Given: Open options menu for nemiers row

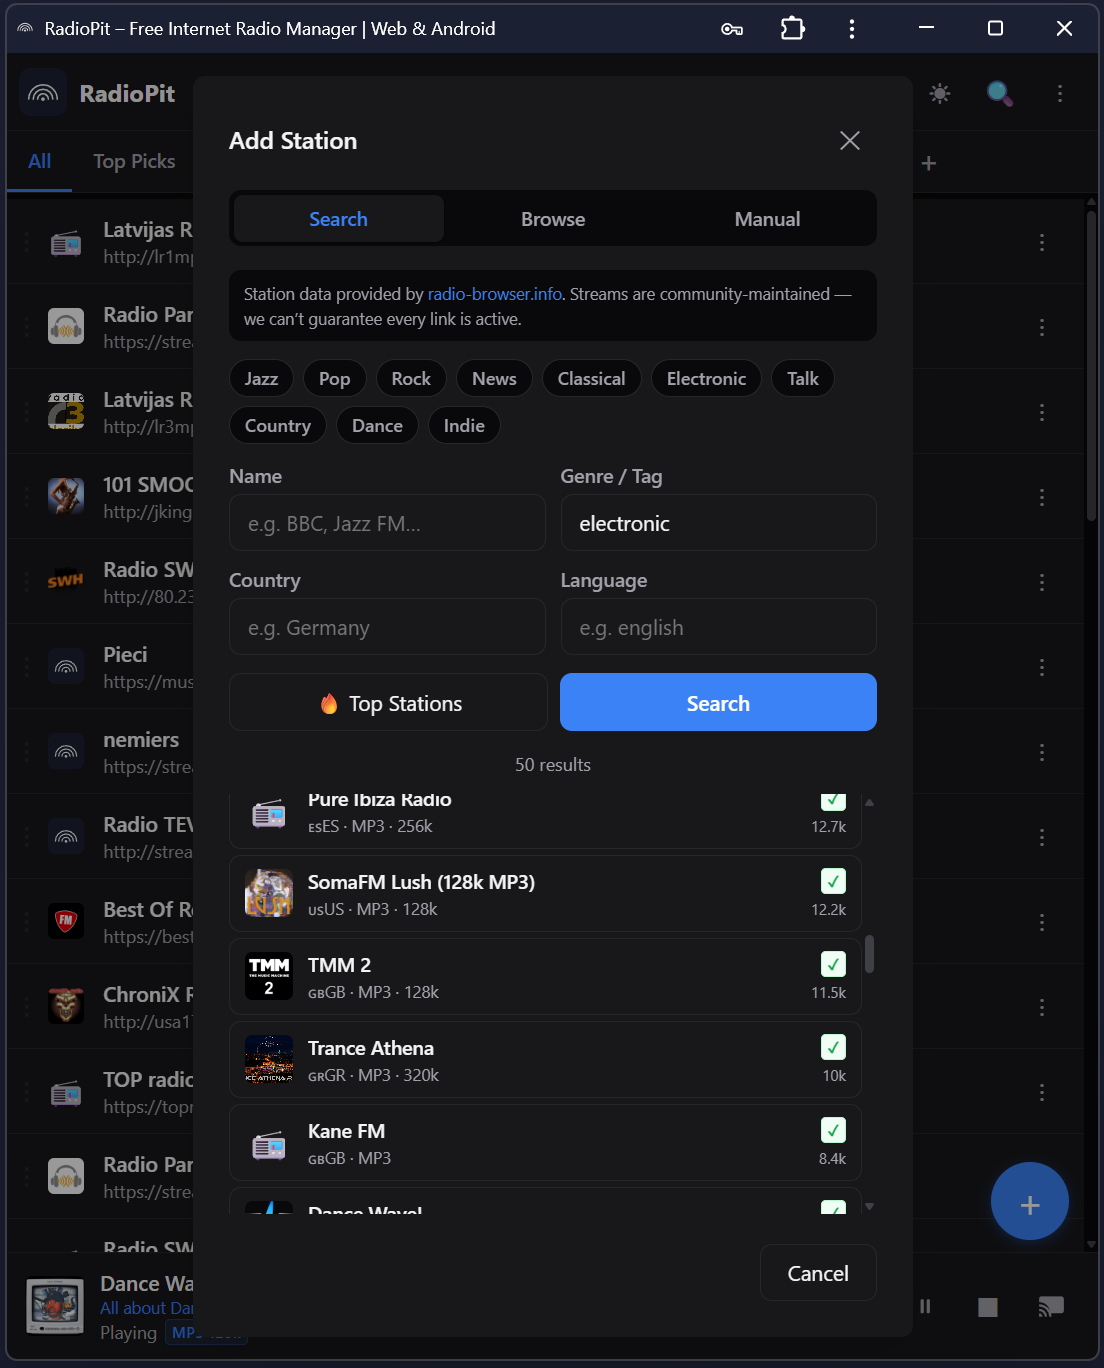Looking at the screenshot, I should tap(1041, 752).
